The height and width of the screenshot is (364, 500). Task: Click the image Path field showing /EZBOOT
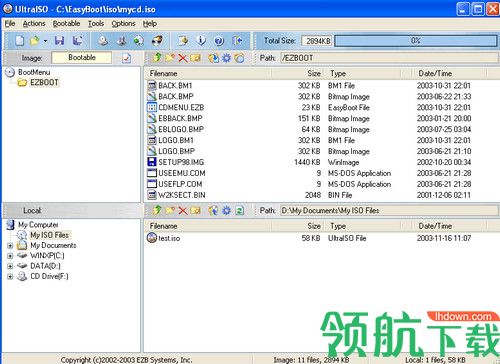coord(389,58)
